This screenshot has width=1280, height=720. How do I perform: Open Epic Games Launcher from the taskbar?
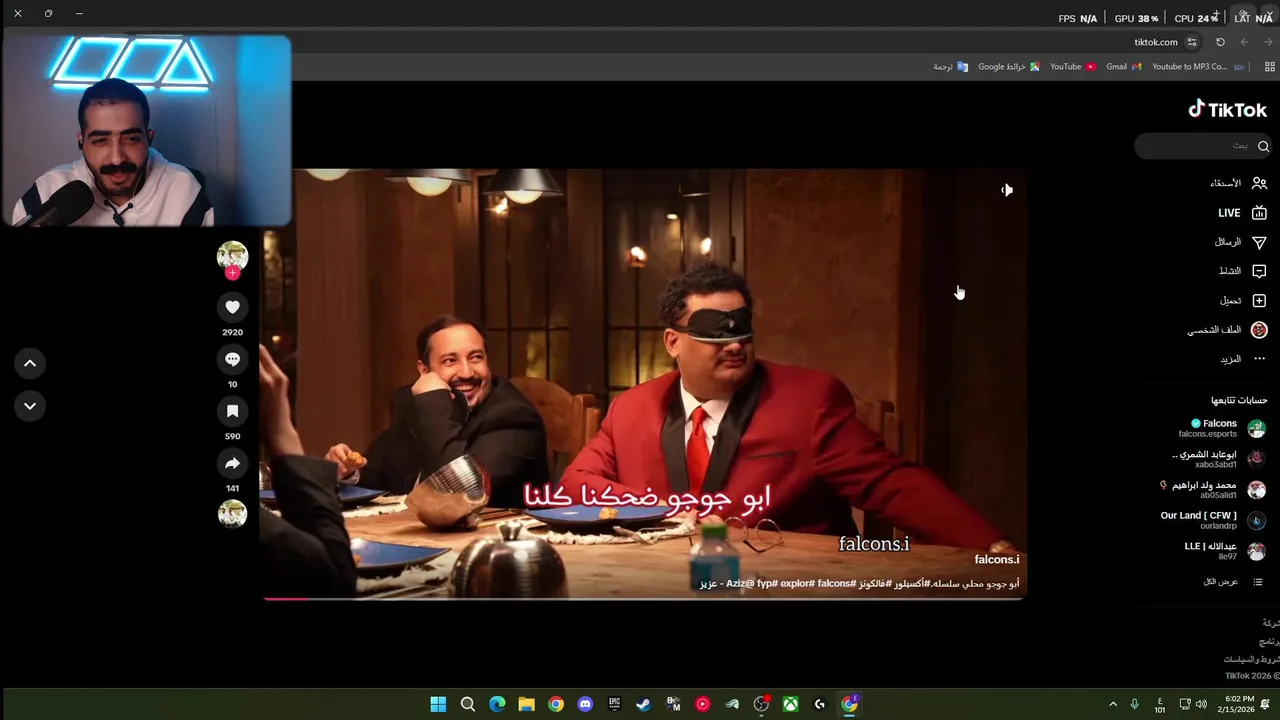(614, 704)
